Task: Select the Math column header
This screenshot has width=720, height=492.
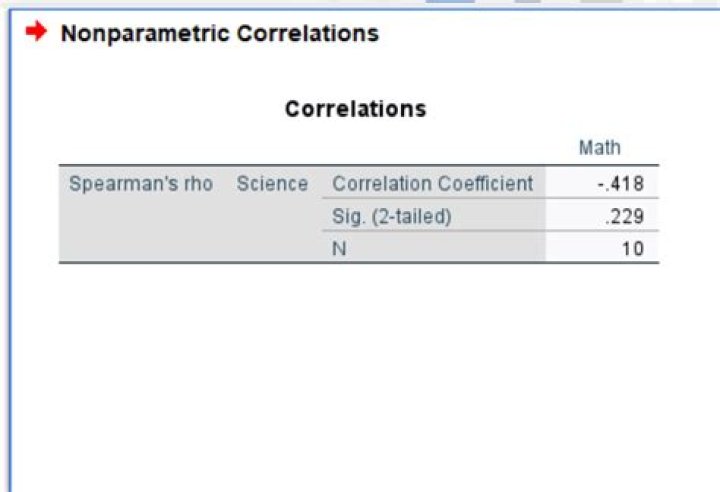Action: 599,148
